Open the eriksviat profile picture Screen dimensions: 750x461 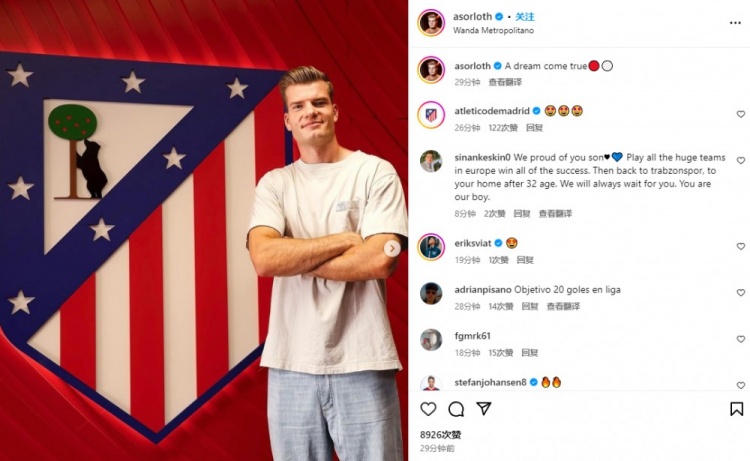tap(431, 247)
